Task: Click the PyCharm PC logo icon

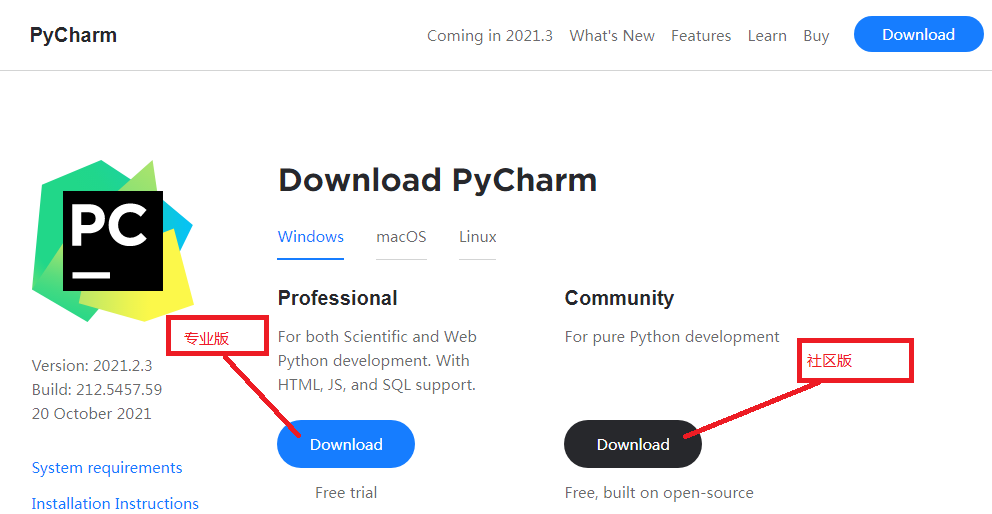Action: (x=112, y=240)
